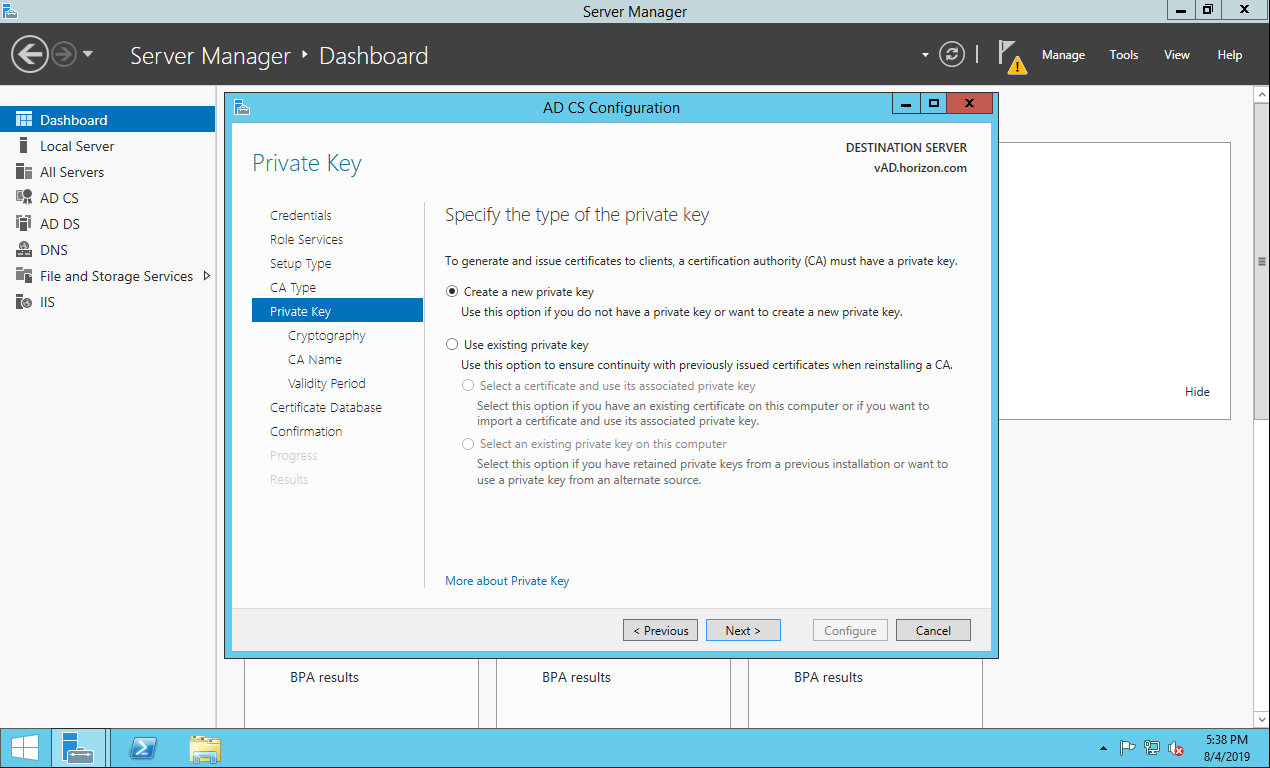Open the navigation history dropdown arrow

click(x=88, y=55)
